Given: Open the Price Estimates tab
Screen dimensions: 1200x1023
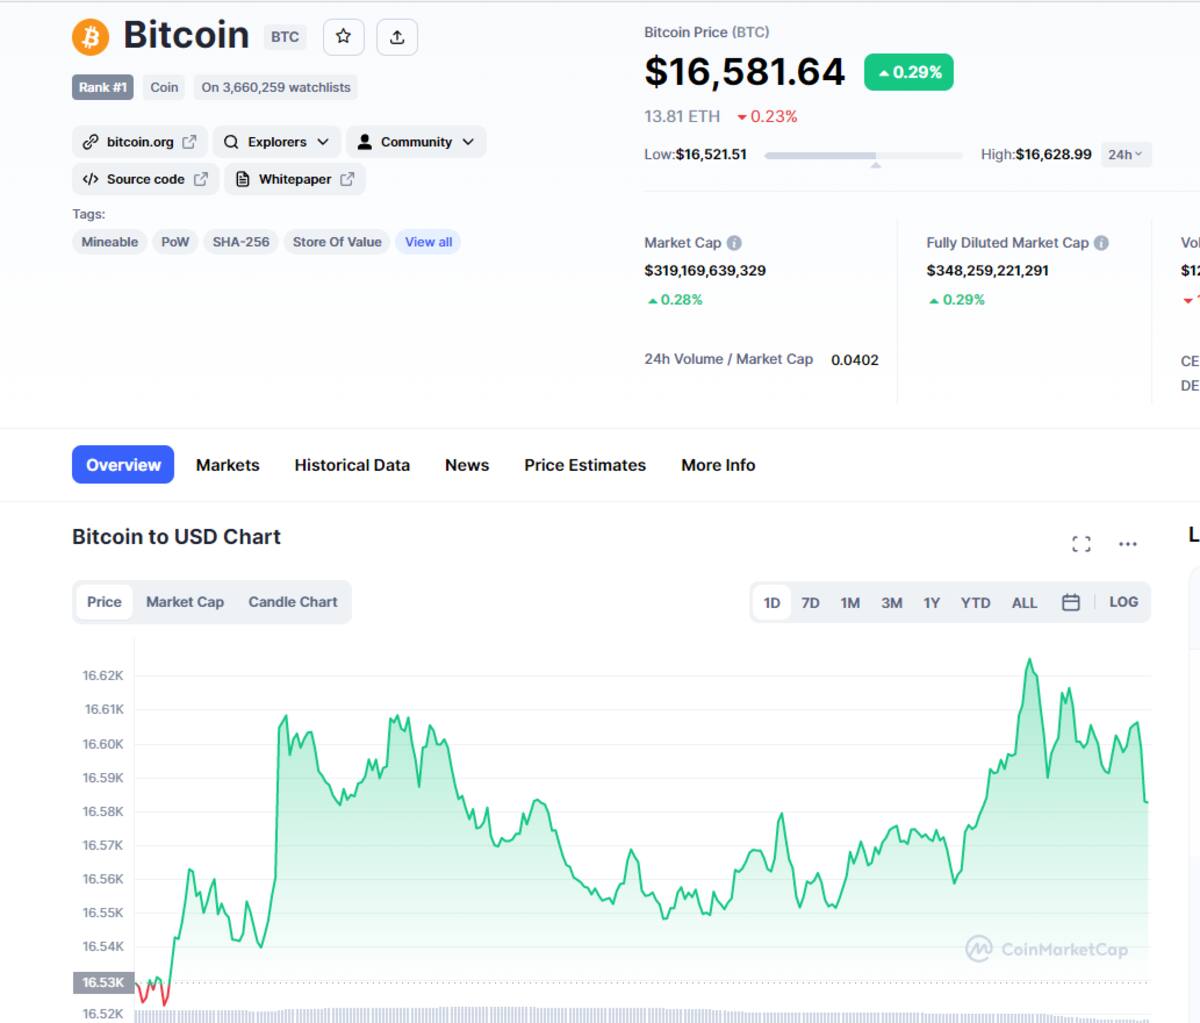Looking at the screenshot, I should click(585, 465).
